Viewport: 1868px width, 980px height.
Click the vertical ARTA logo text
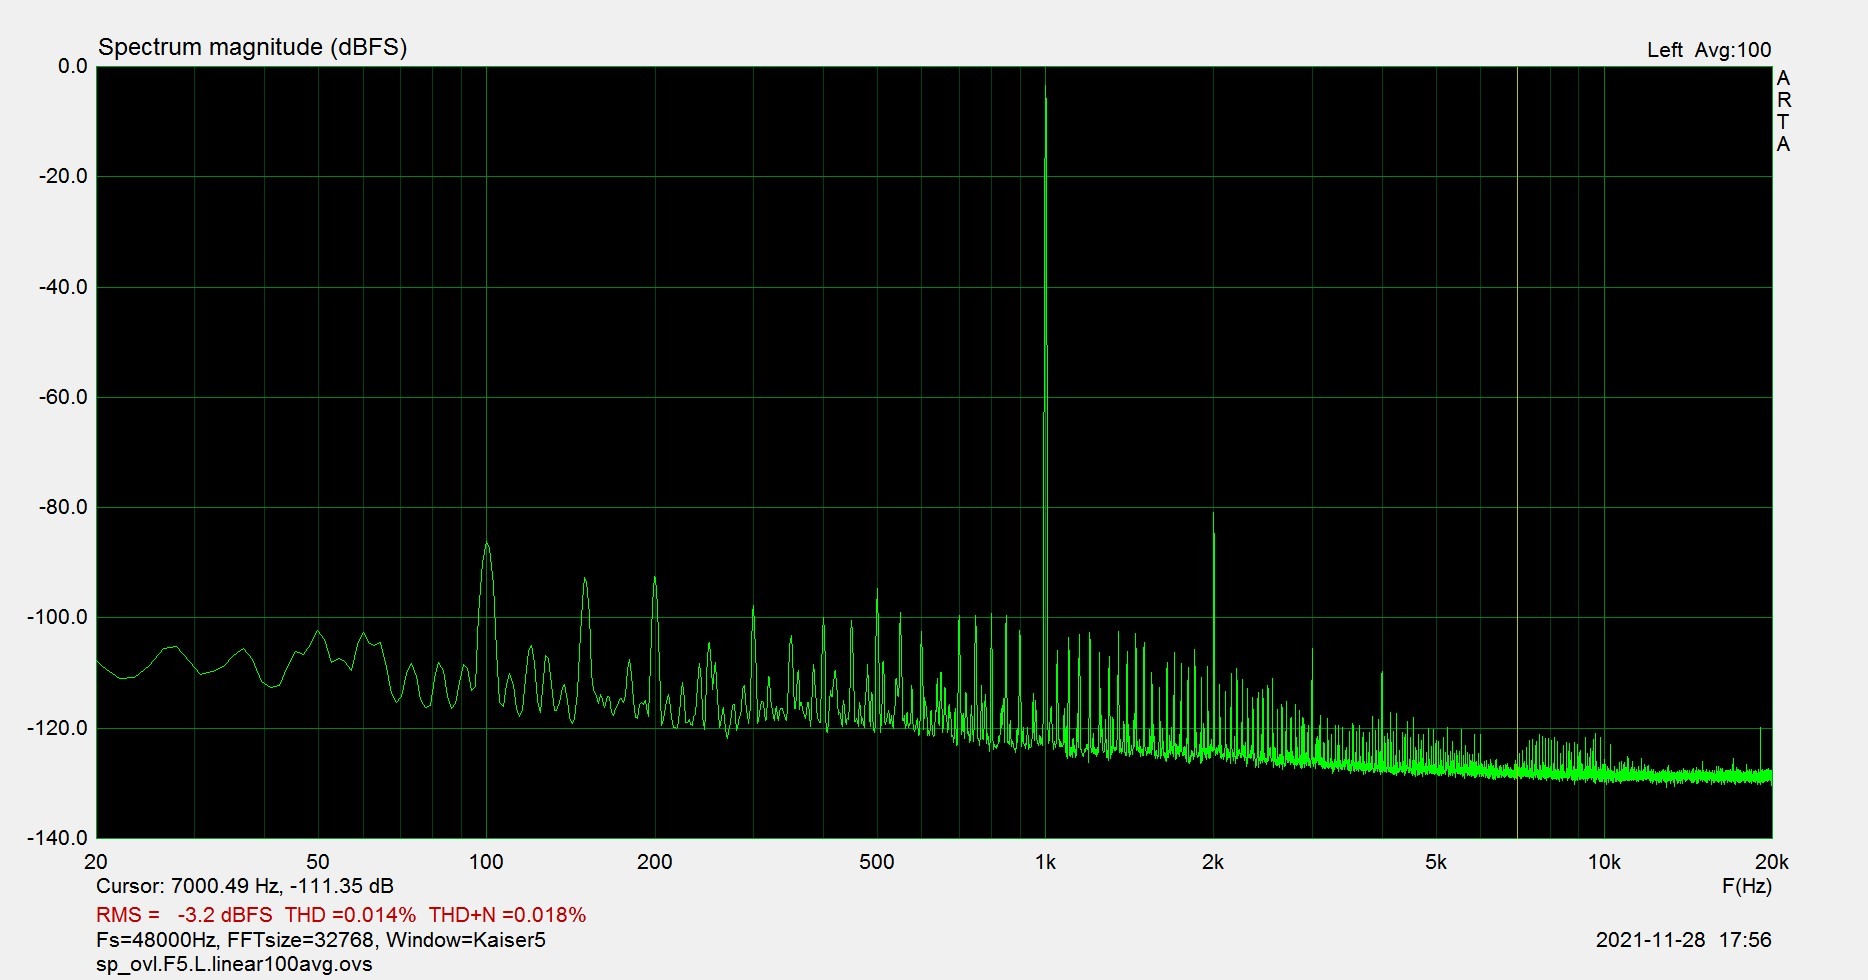(1783, 111)
